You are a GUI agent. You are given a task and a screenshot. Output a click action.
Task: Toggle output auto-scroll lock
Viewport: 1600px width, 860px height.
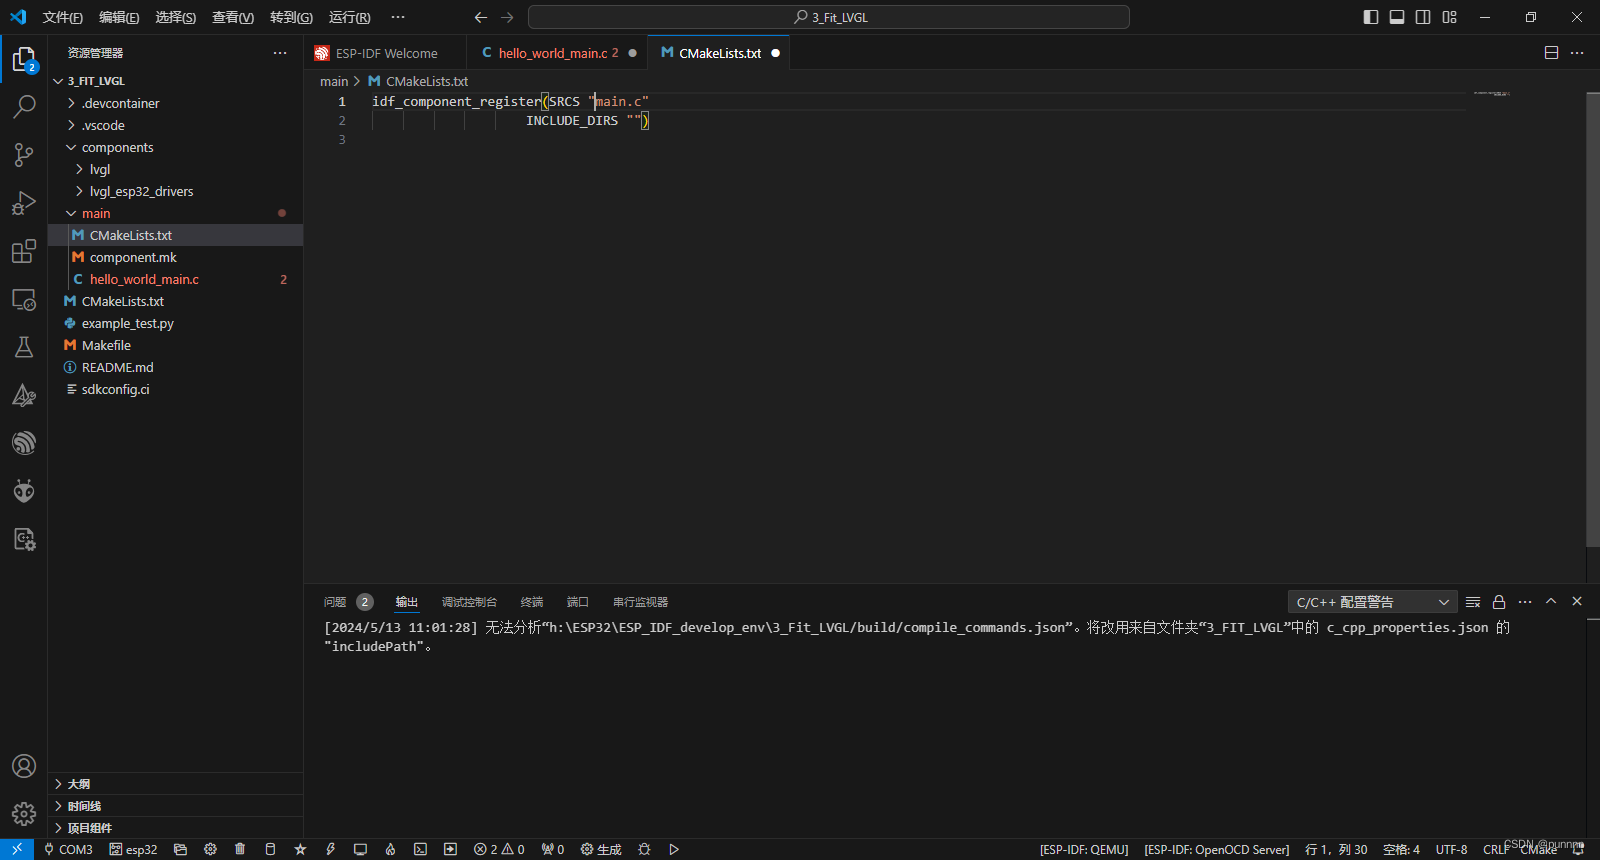click(1499, 602)
